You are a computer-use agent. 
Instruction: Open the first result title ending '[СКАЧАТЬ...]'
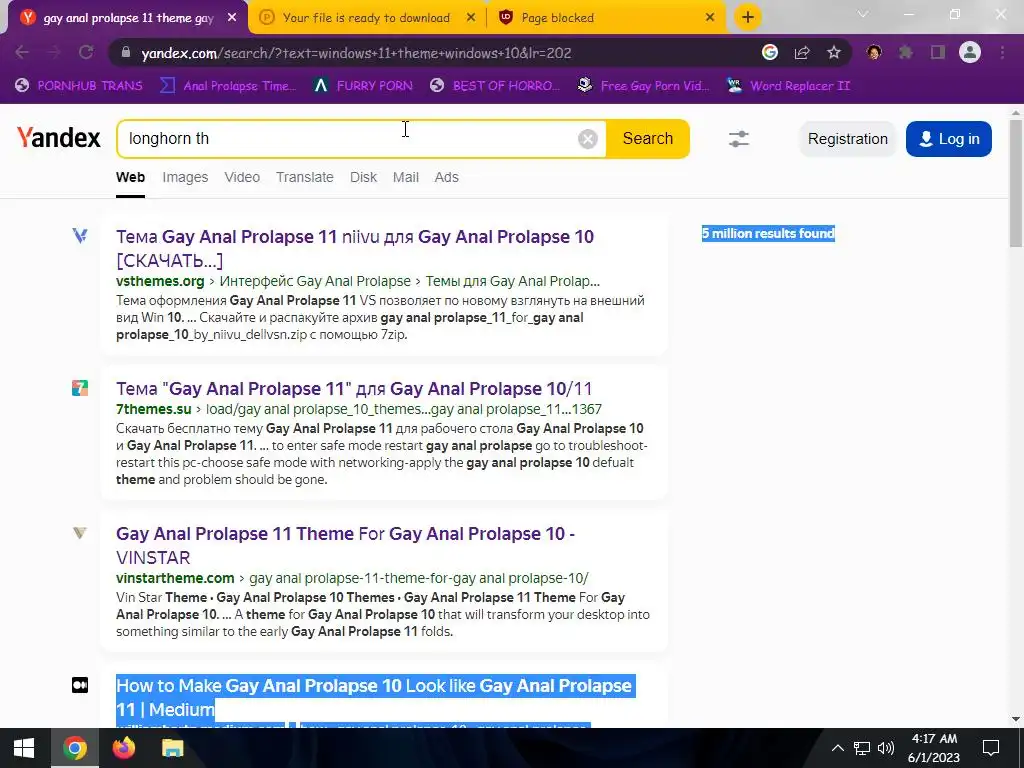[355, 248]
